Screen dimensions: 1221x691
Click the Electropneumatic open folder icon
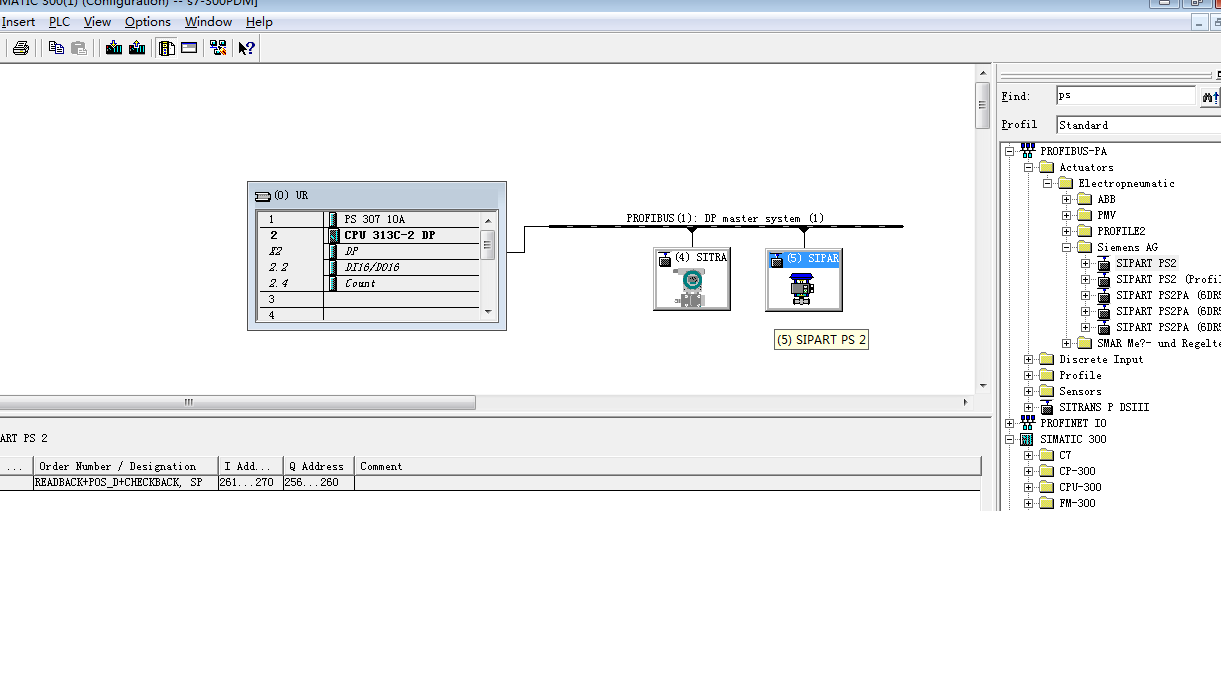pos(1065,183)
